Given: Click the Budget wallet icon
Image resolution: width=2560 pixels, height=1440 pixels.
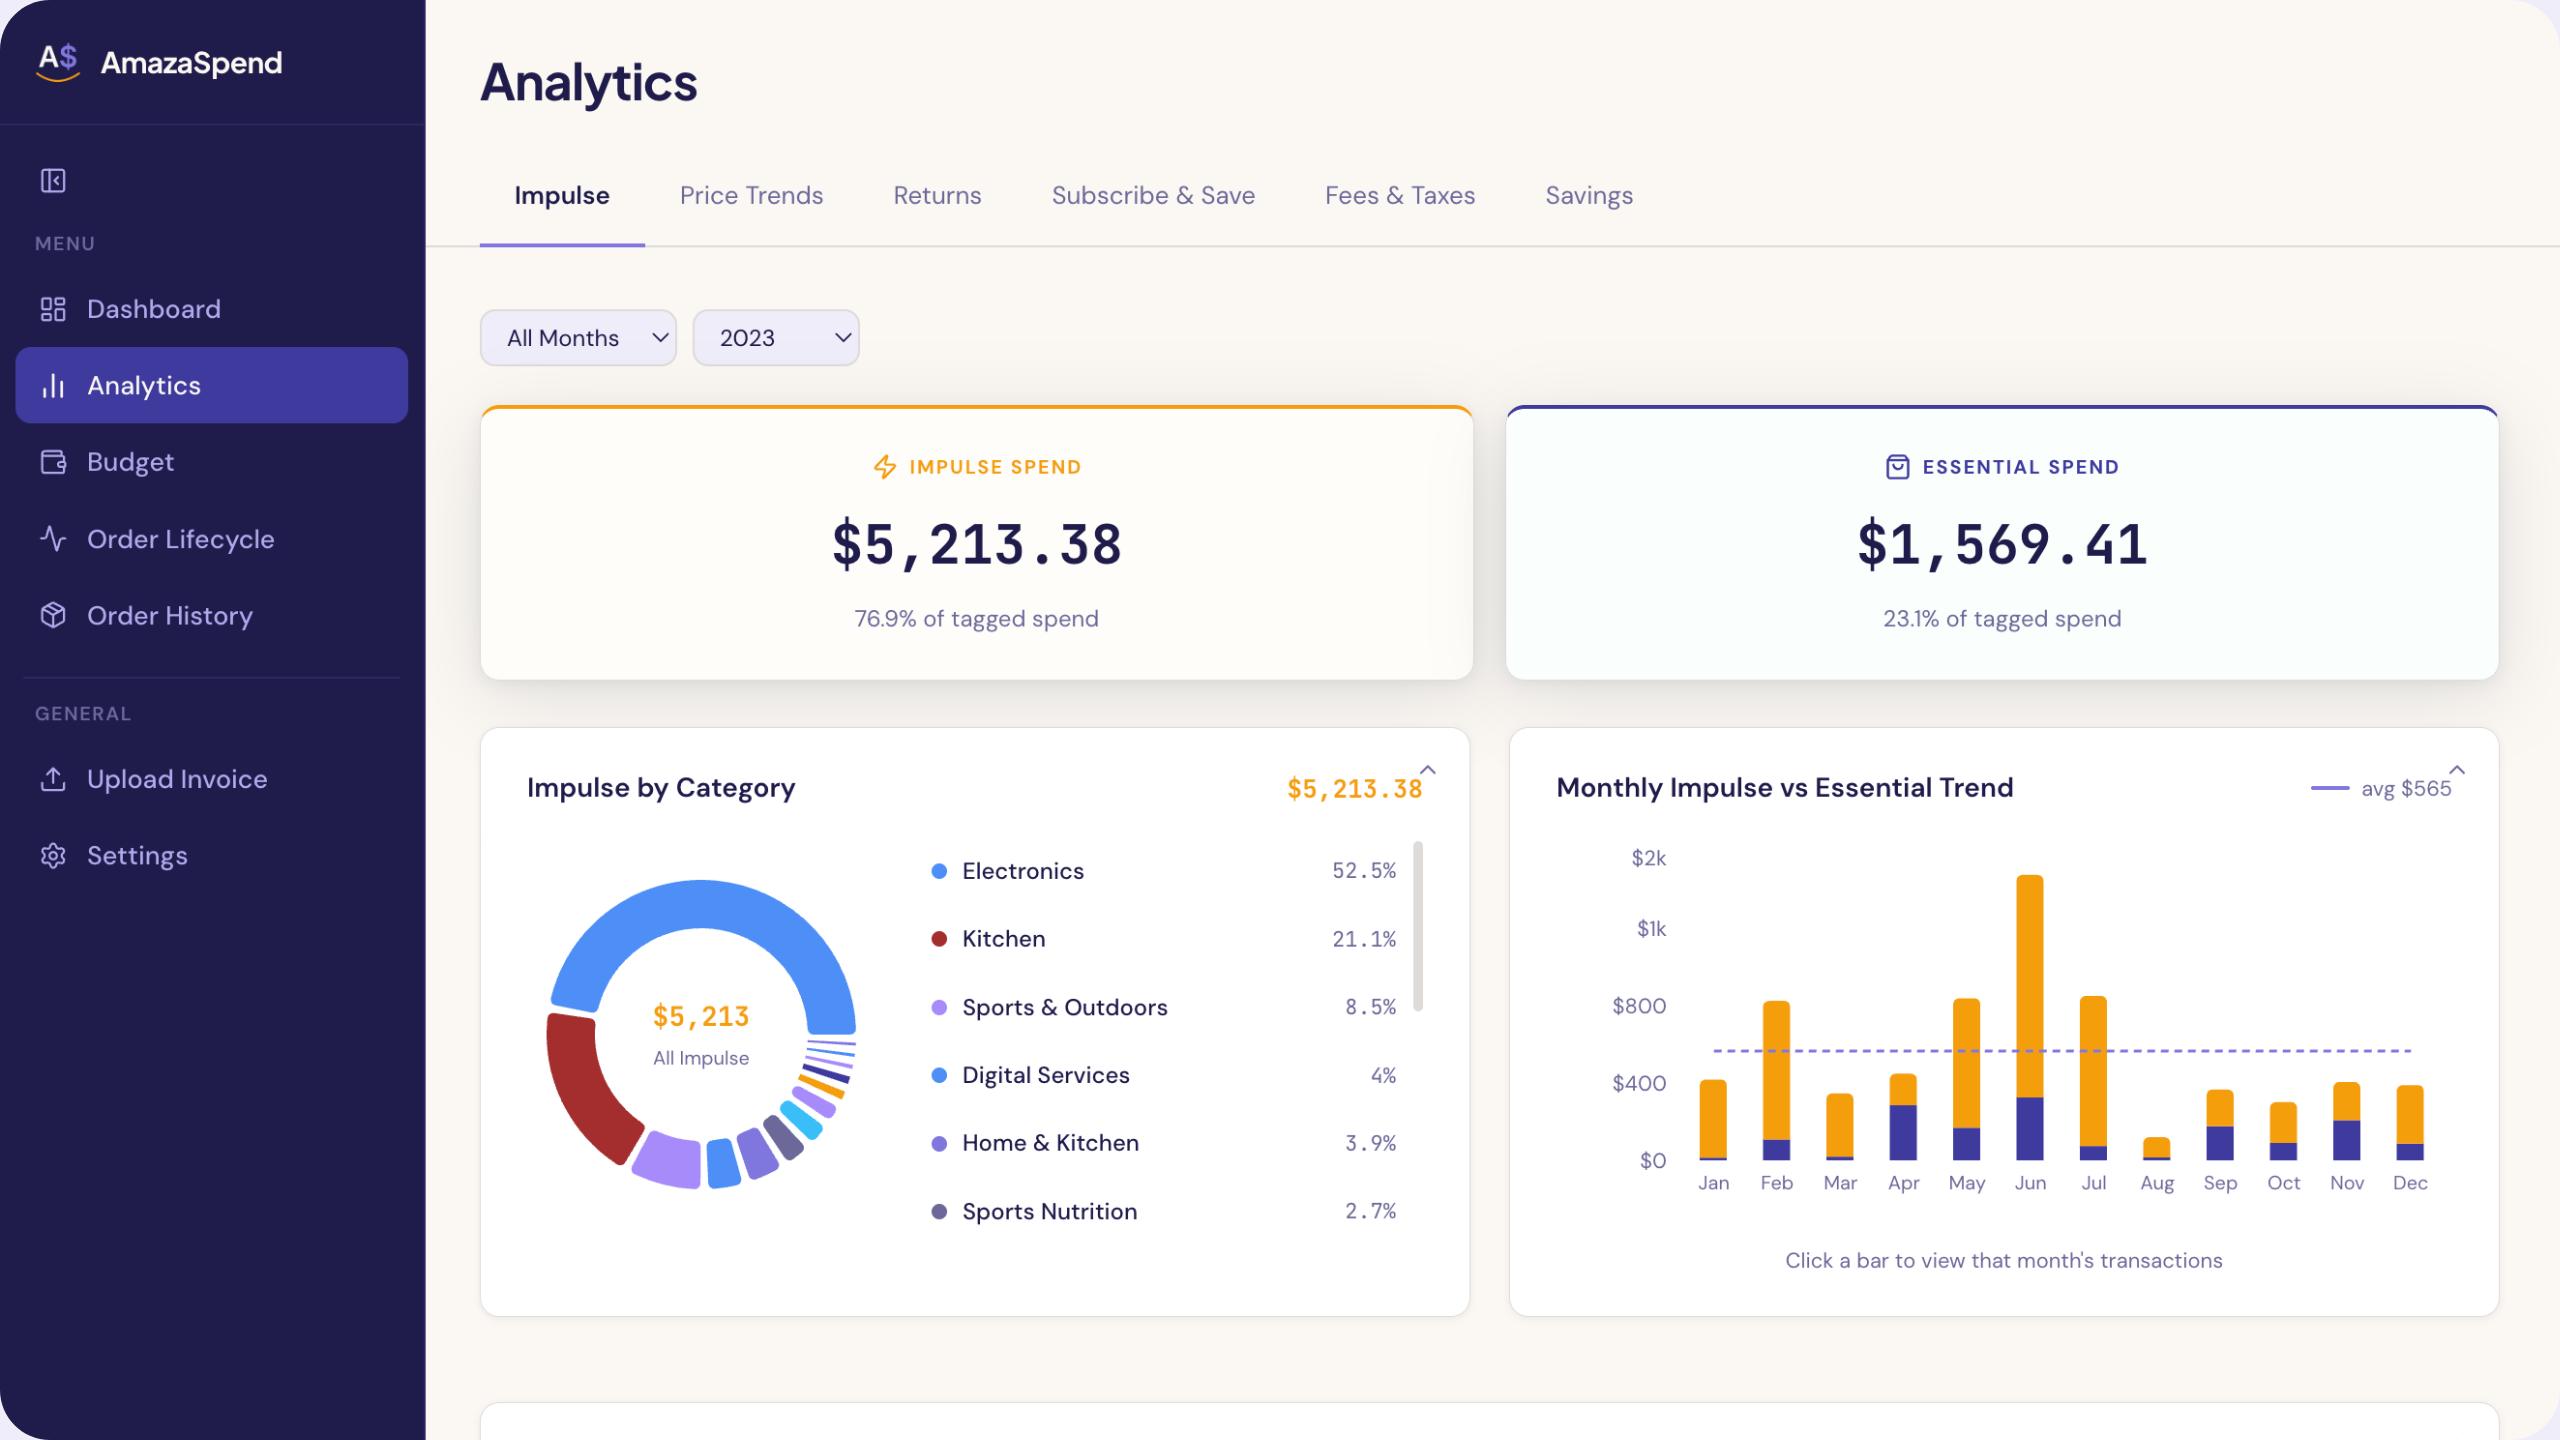Looking at the screenshot, I should click(x=53, y=462).
